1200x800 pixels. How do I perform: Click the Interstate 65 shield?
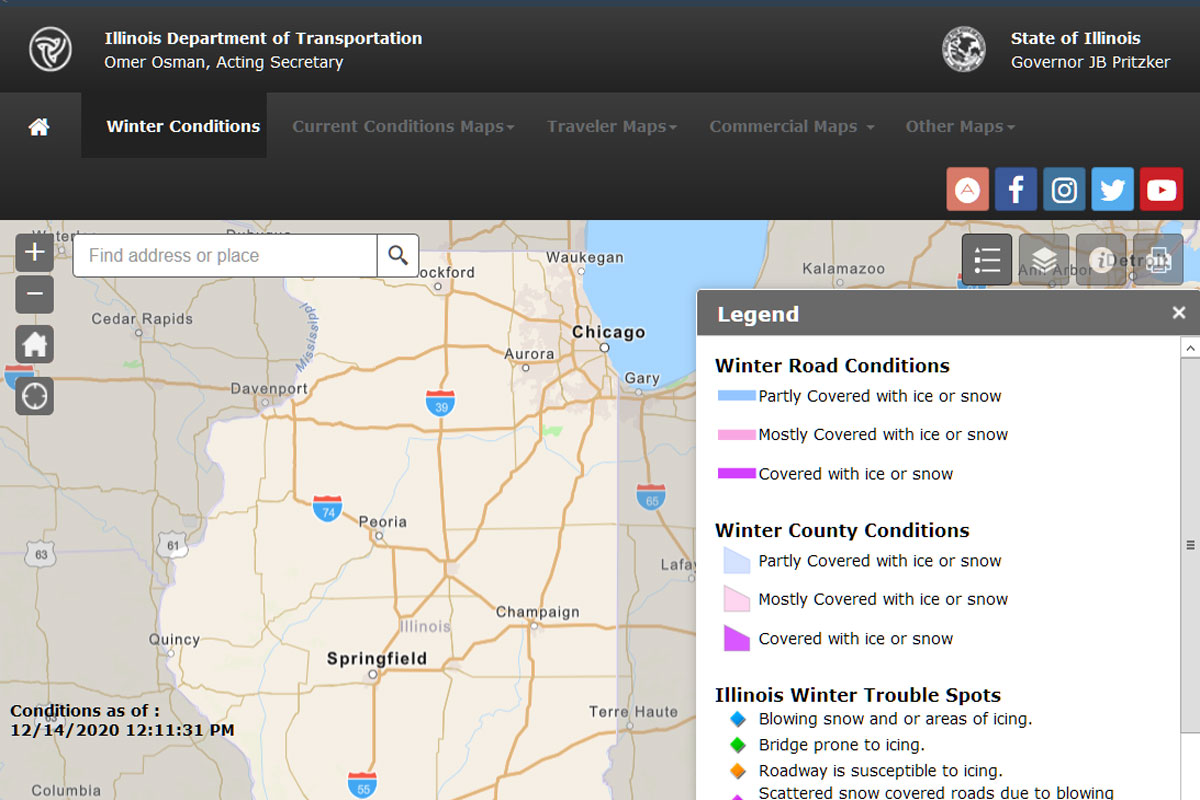pos(651,497)
